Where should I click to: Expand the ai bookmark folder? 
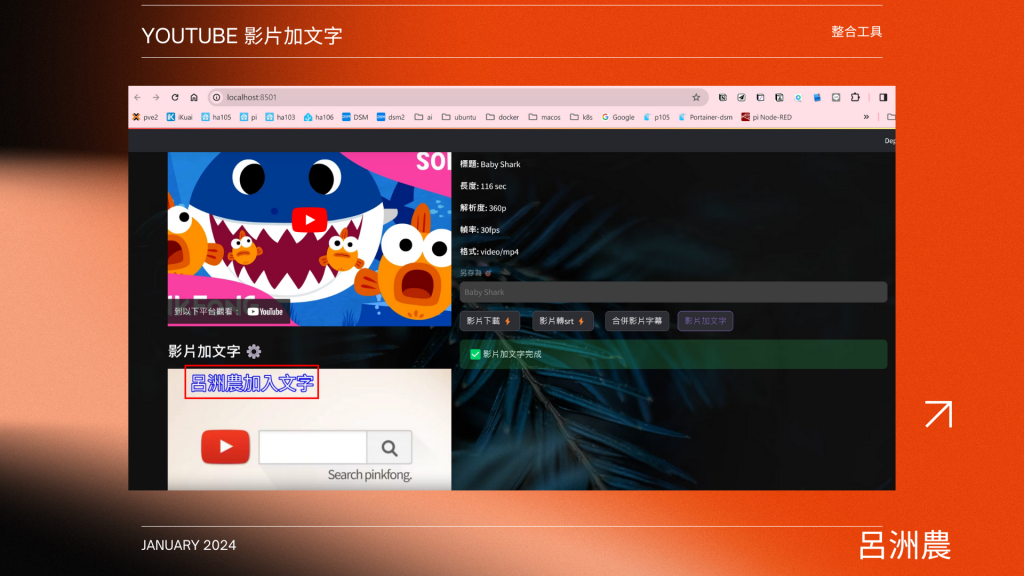pos(423,118)
